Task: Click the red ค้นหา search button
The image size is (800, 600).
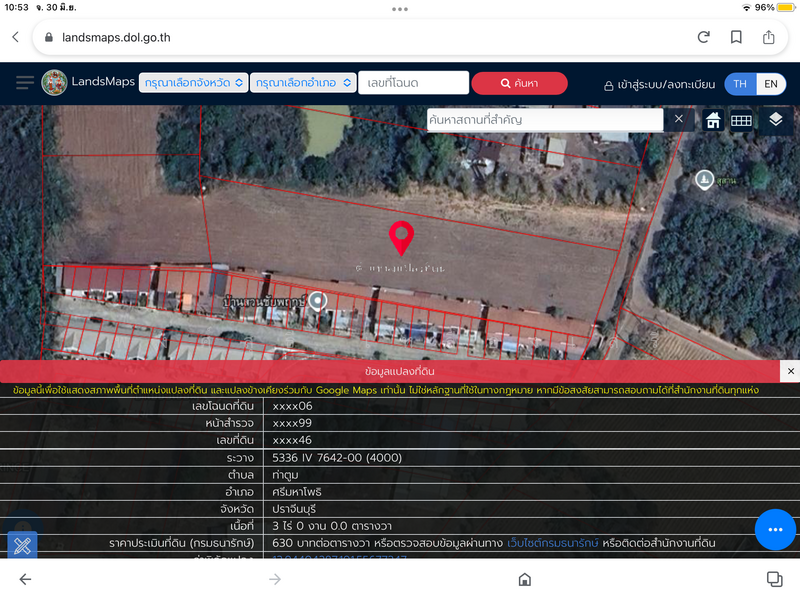Action: coord(519,83)
